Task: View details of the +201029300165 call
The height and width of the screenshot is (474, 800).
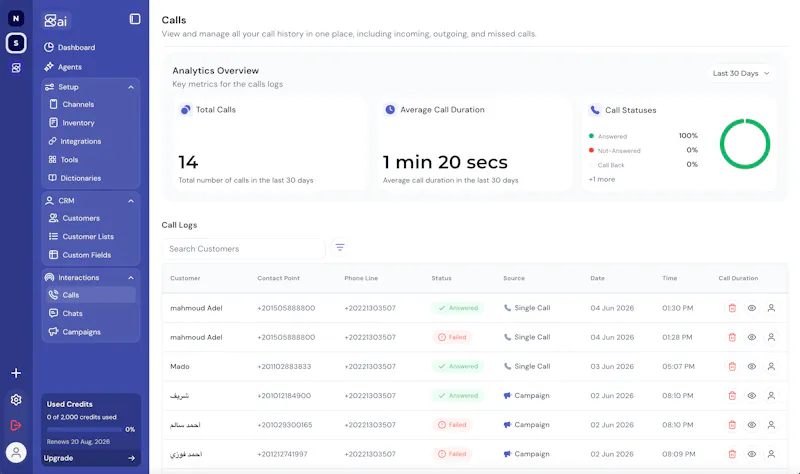Action: point(752,425)
